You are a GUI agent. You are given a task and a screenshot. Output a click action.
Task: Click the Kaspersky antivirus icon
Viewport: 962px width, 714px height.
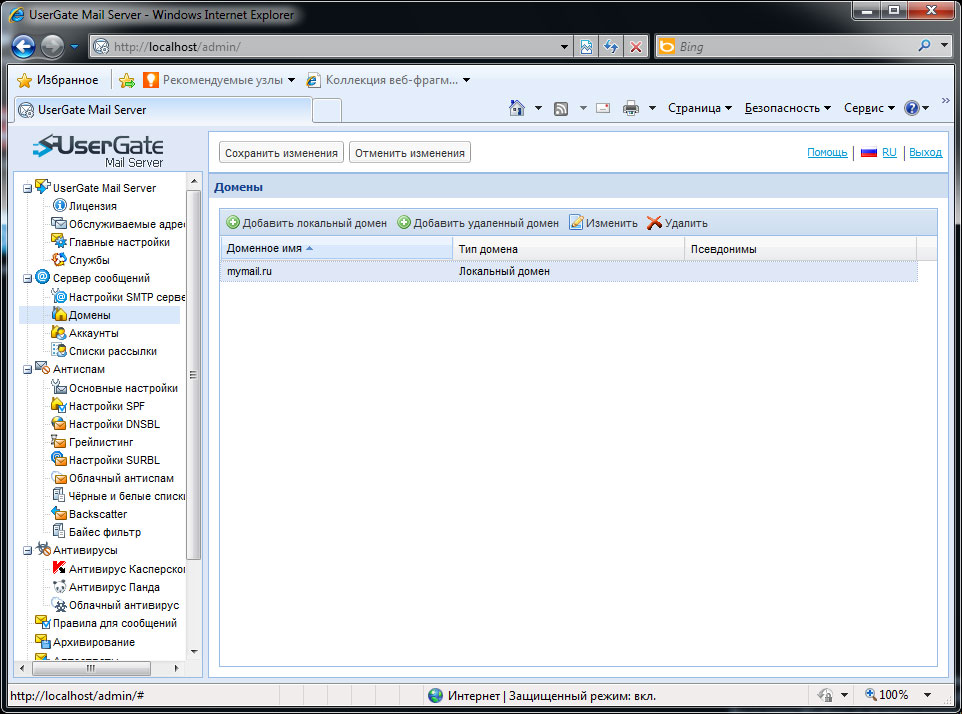(59, 568)
